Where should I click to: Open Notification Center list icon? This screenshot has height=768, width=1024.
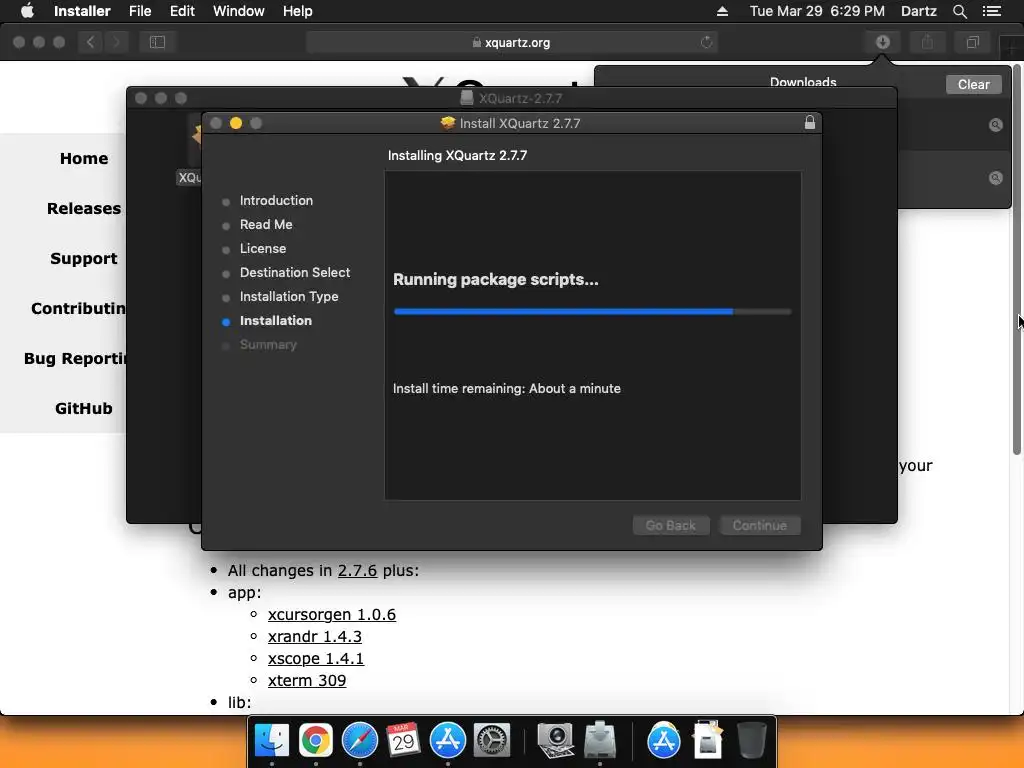[x=992, y=11]
